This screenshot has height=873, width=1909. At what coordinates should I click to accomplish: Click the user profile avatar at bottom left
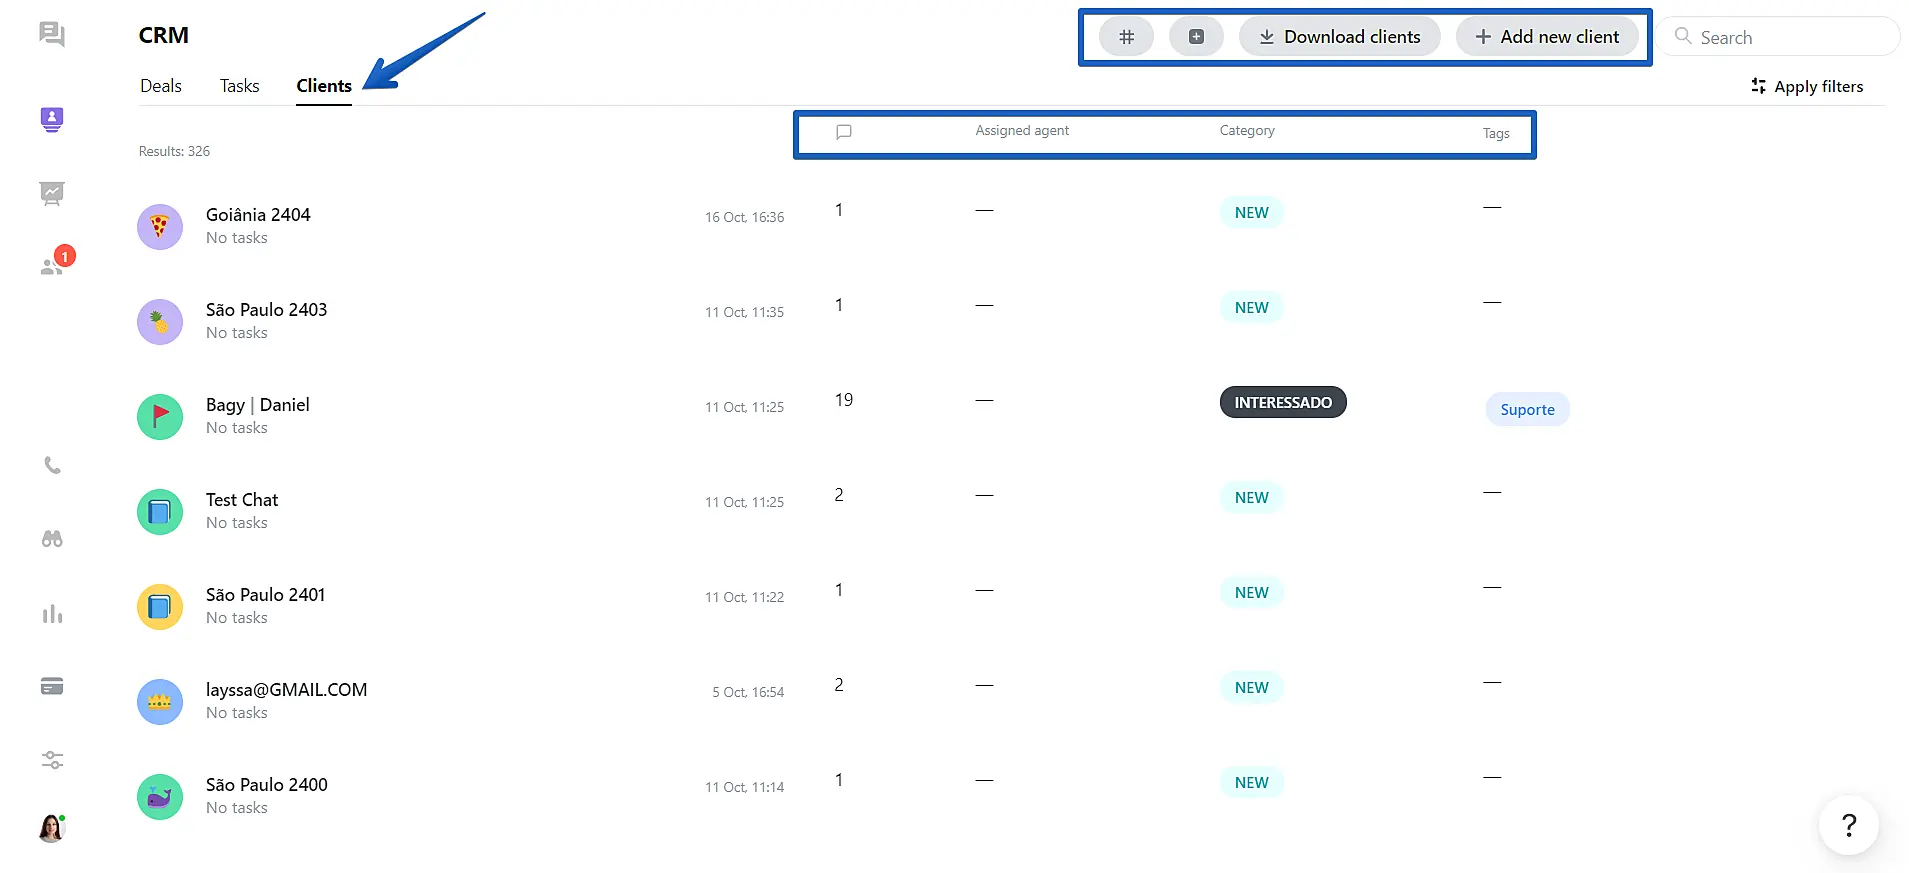[x=52, y=828]
